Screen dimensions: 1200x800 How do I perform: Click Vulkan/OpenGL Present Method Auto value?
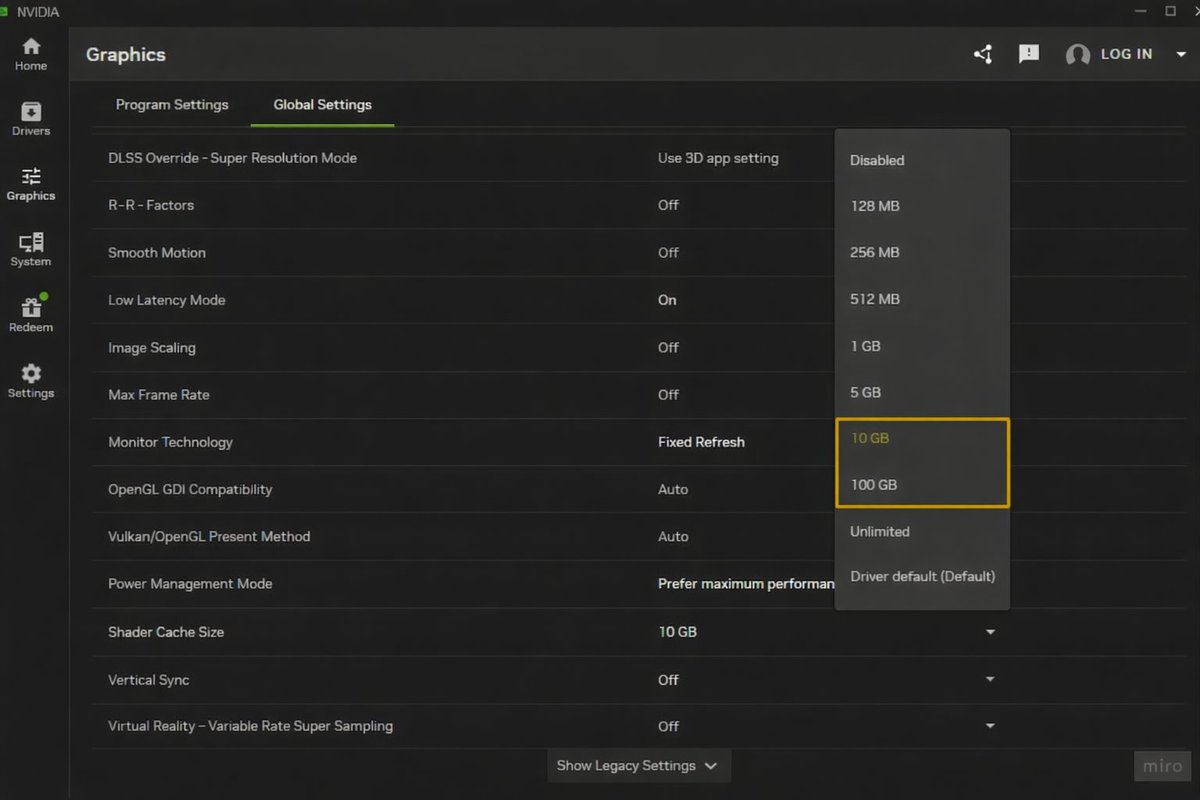[673, 536]
